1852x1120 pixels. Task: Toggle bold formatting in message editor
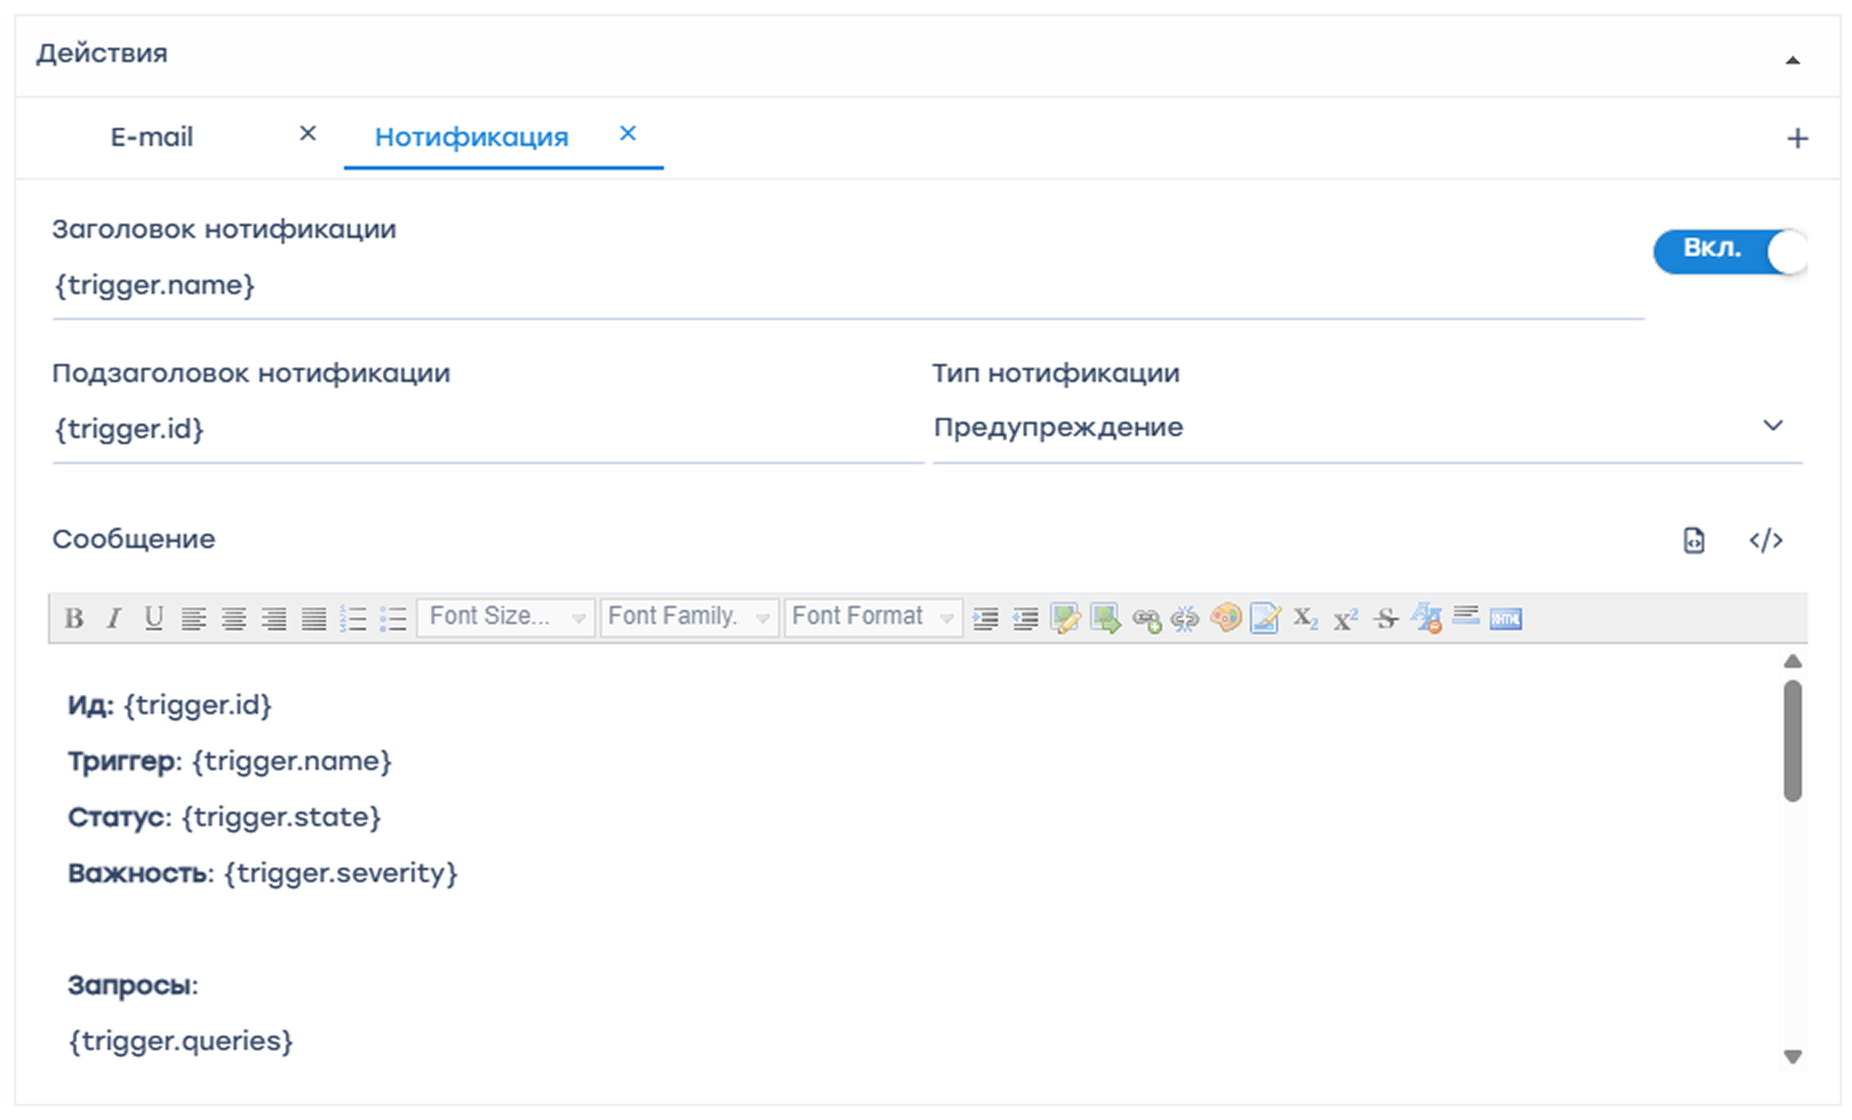73,619
